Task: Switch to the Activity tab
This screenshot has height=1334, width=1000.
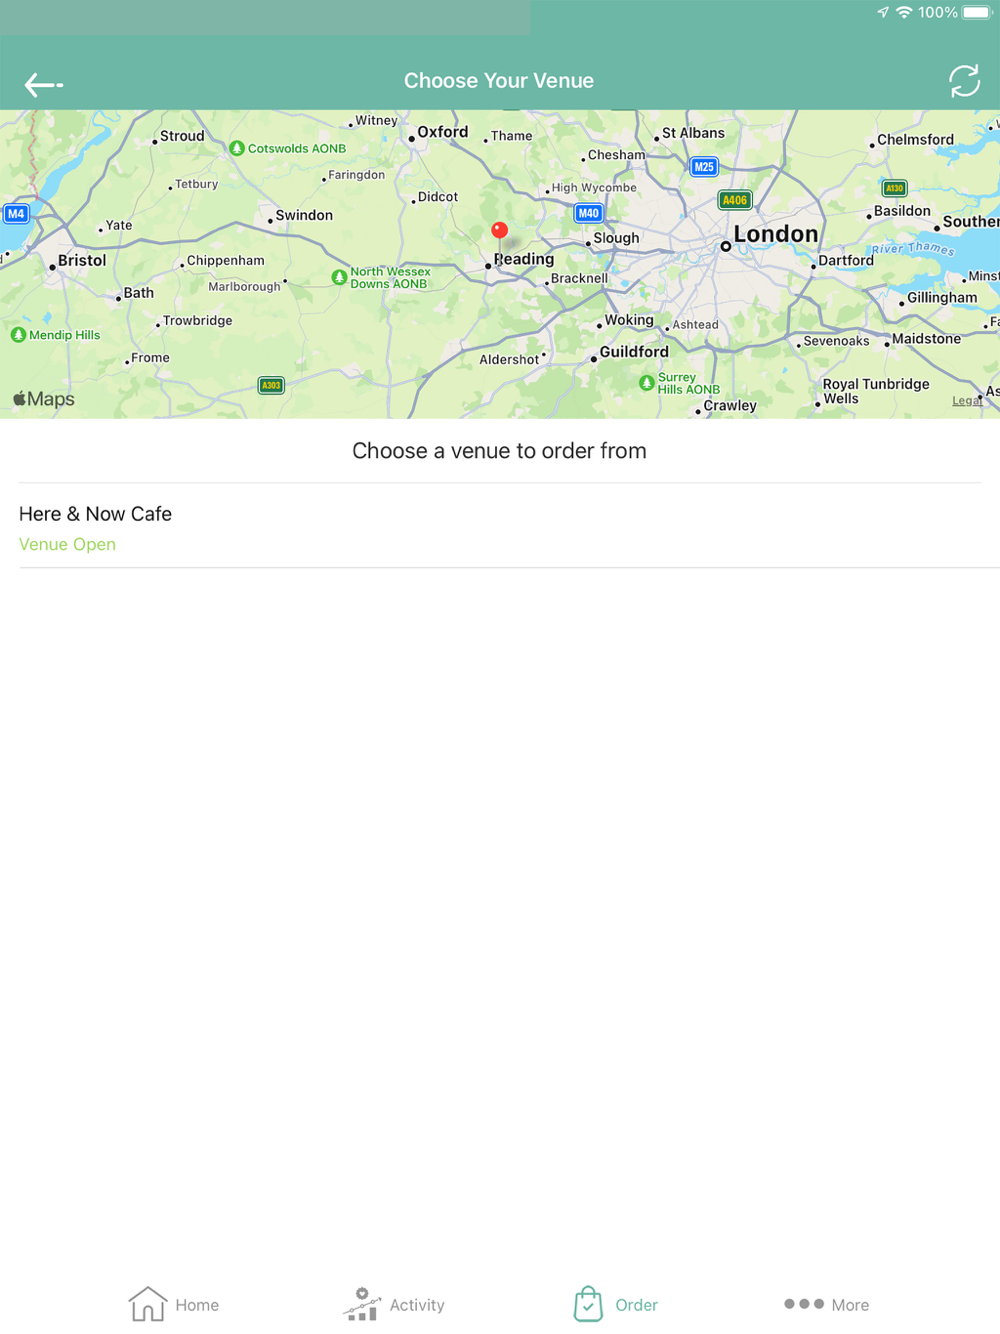Action: [393, 1304]
